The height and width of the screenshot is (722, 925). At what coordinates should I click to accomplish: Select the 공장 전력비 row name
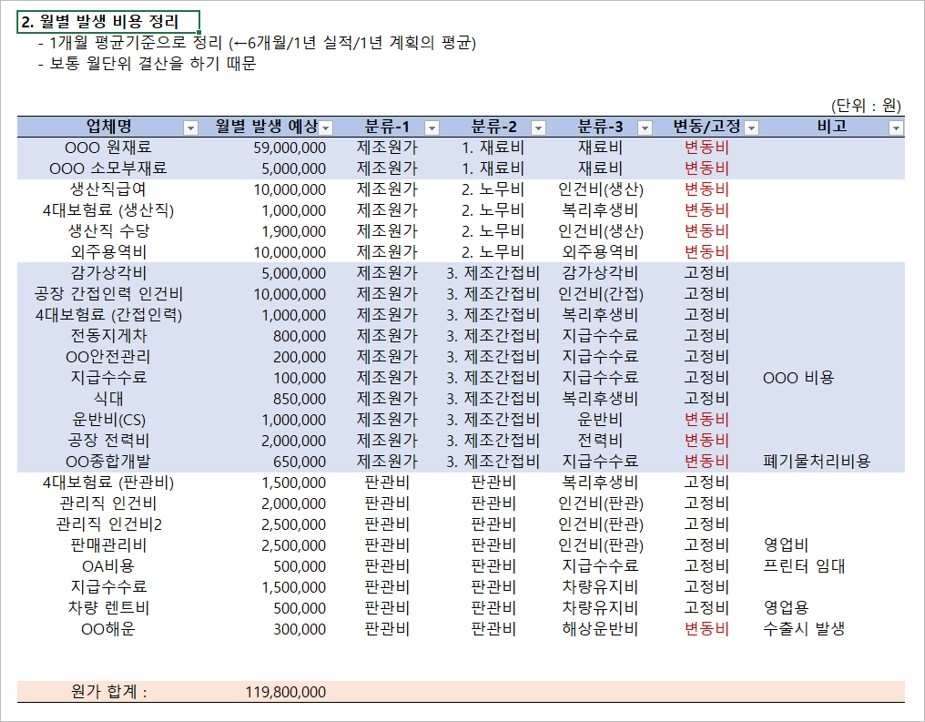109,441
